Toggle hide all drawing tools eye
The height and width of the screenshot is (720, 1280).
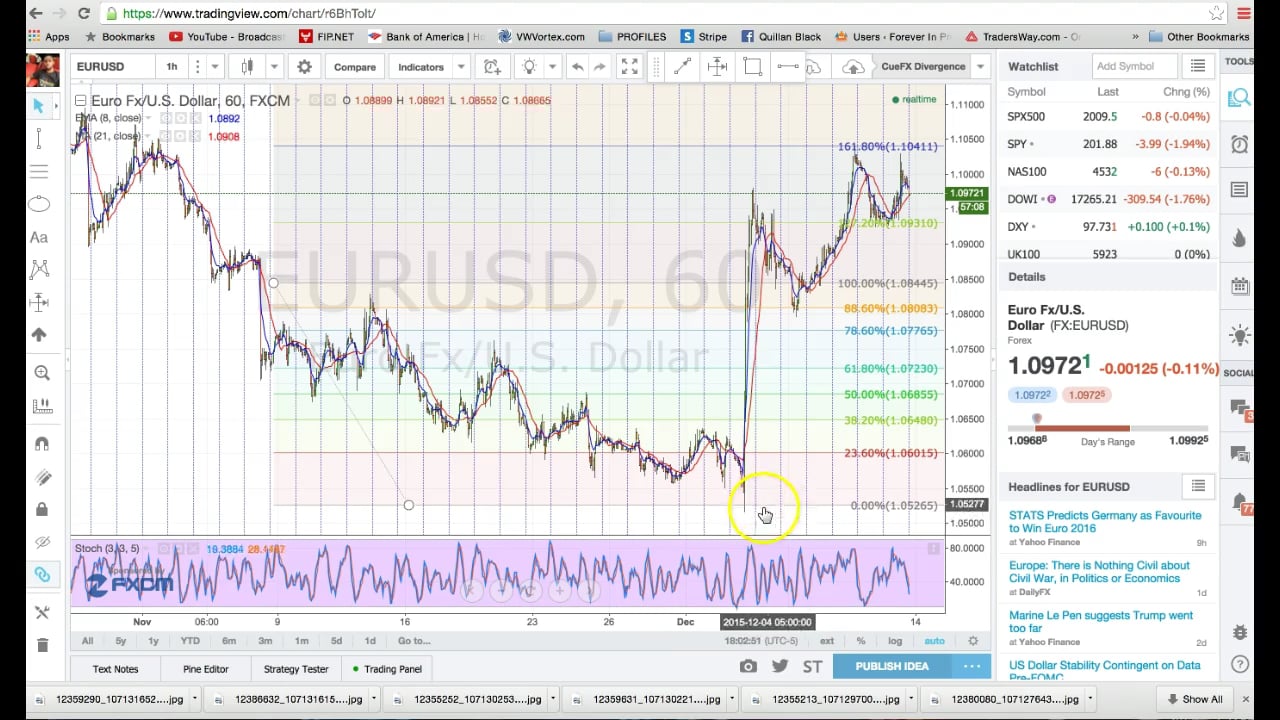pyautogui.click(x=41, y=542)
